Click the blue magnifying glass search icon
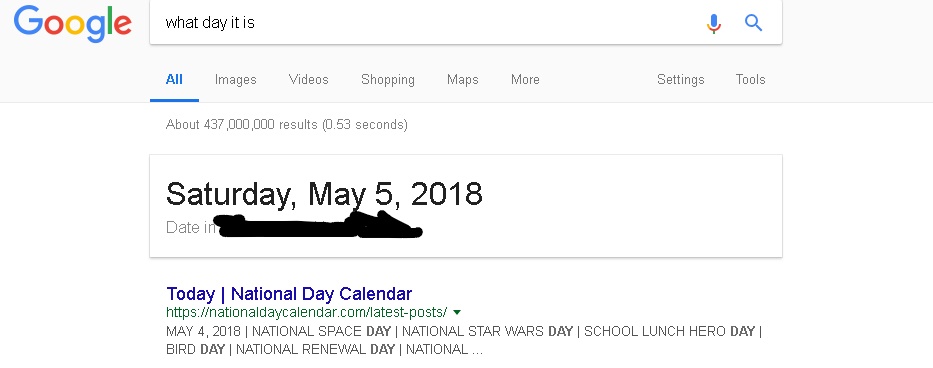933x368 pixels. pos(753,23)
